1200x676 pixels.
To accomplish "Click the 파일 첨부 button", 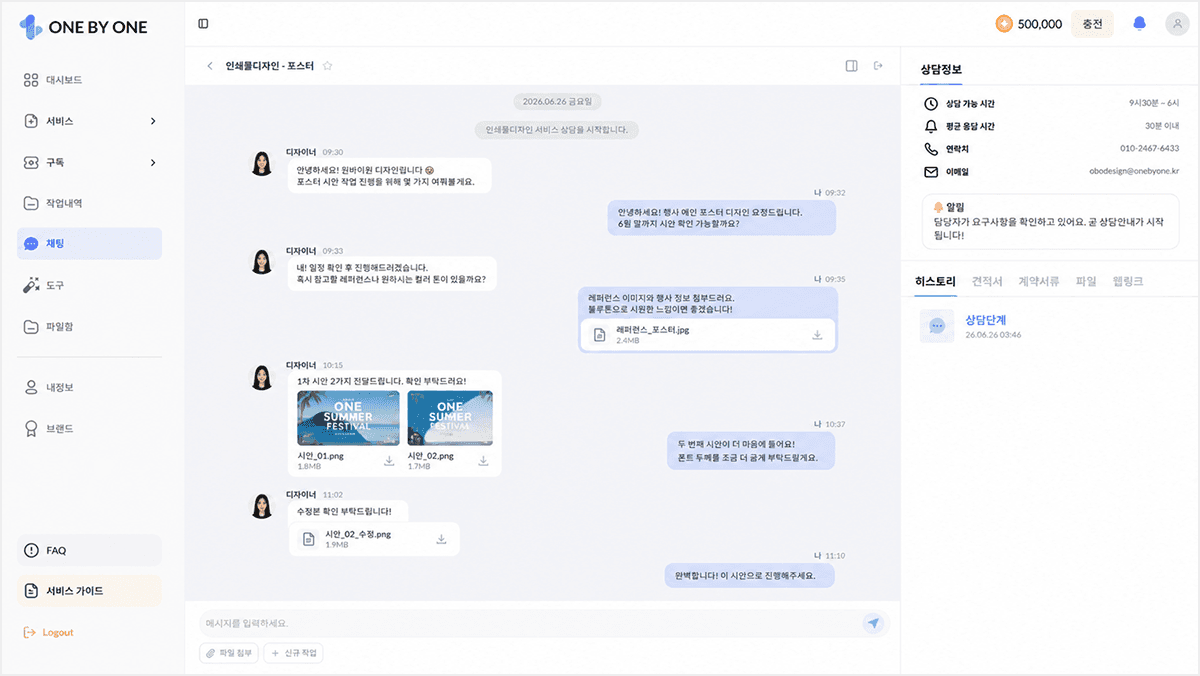I will click(229, 653).
